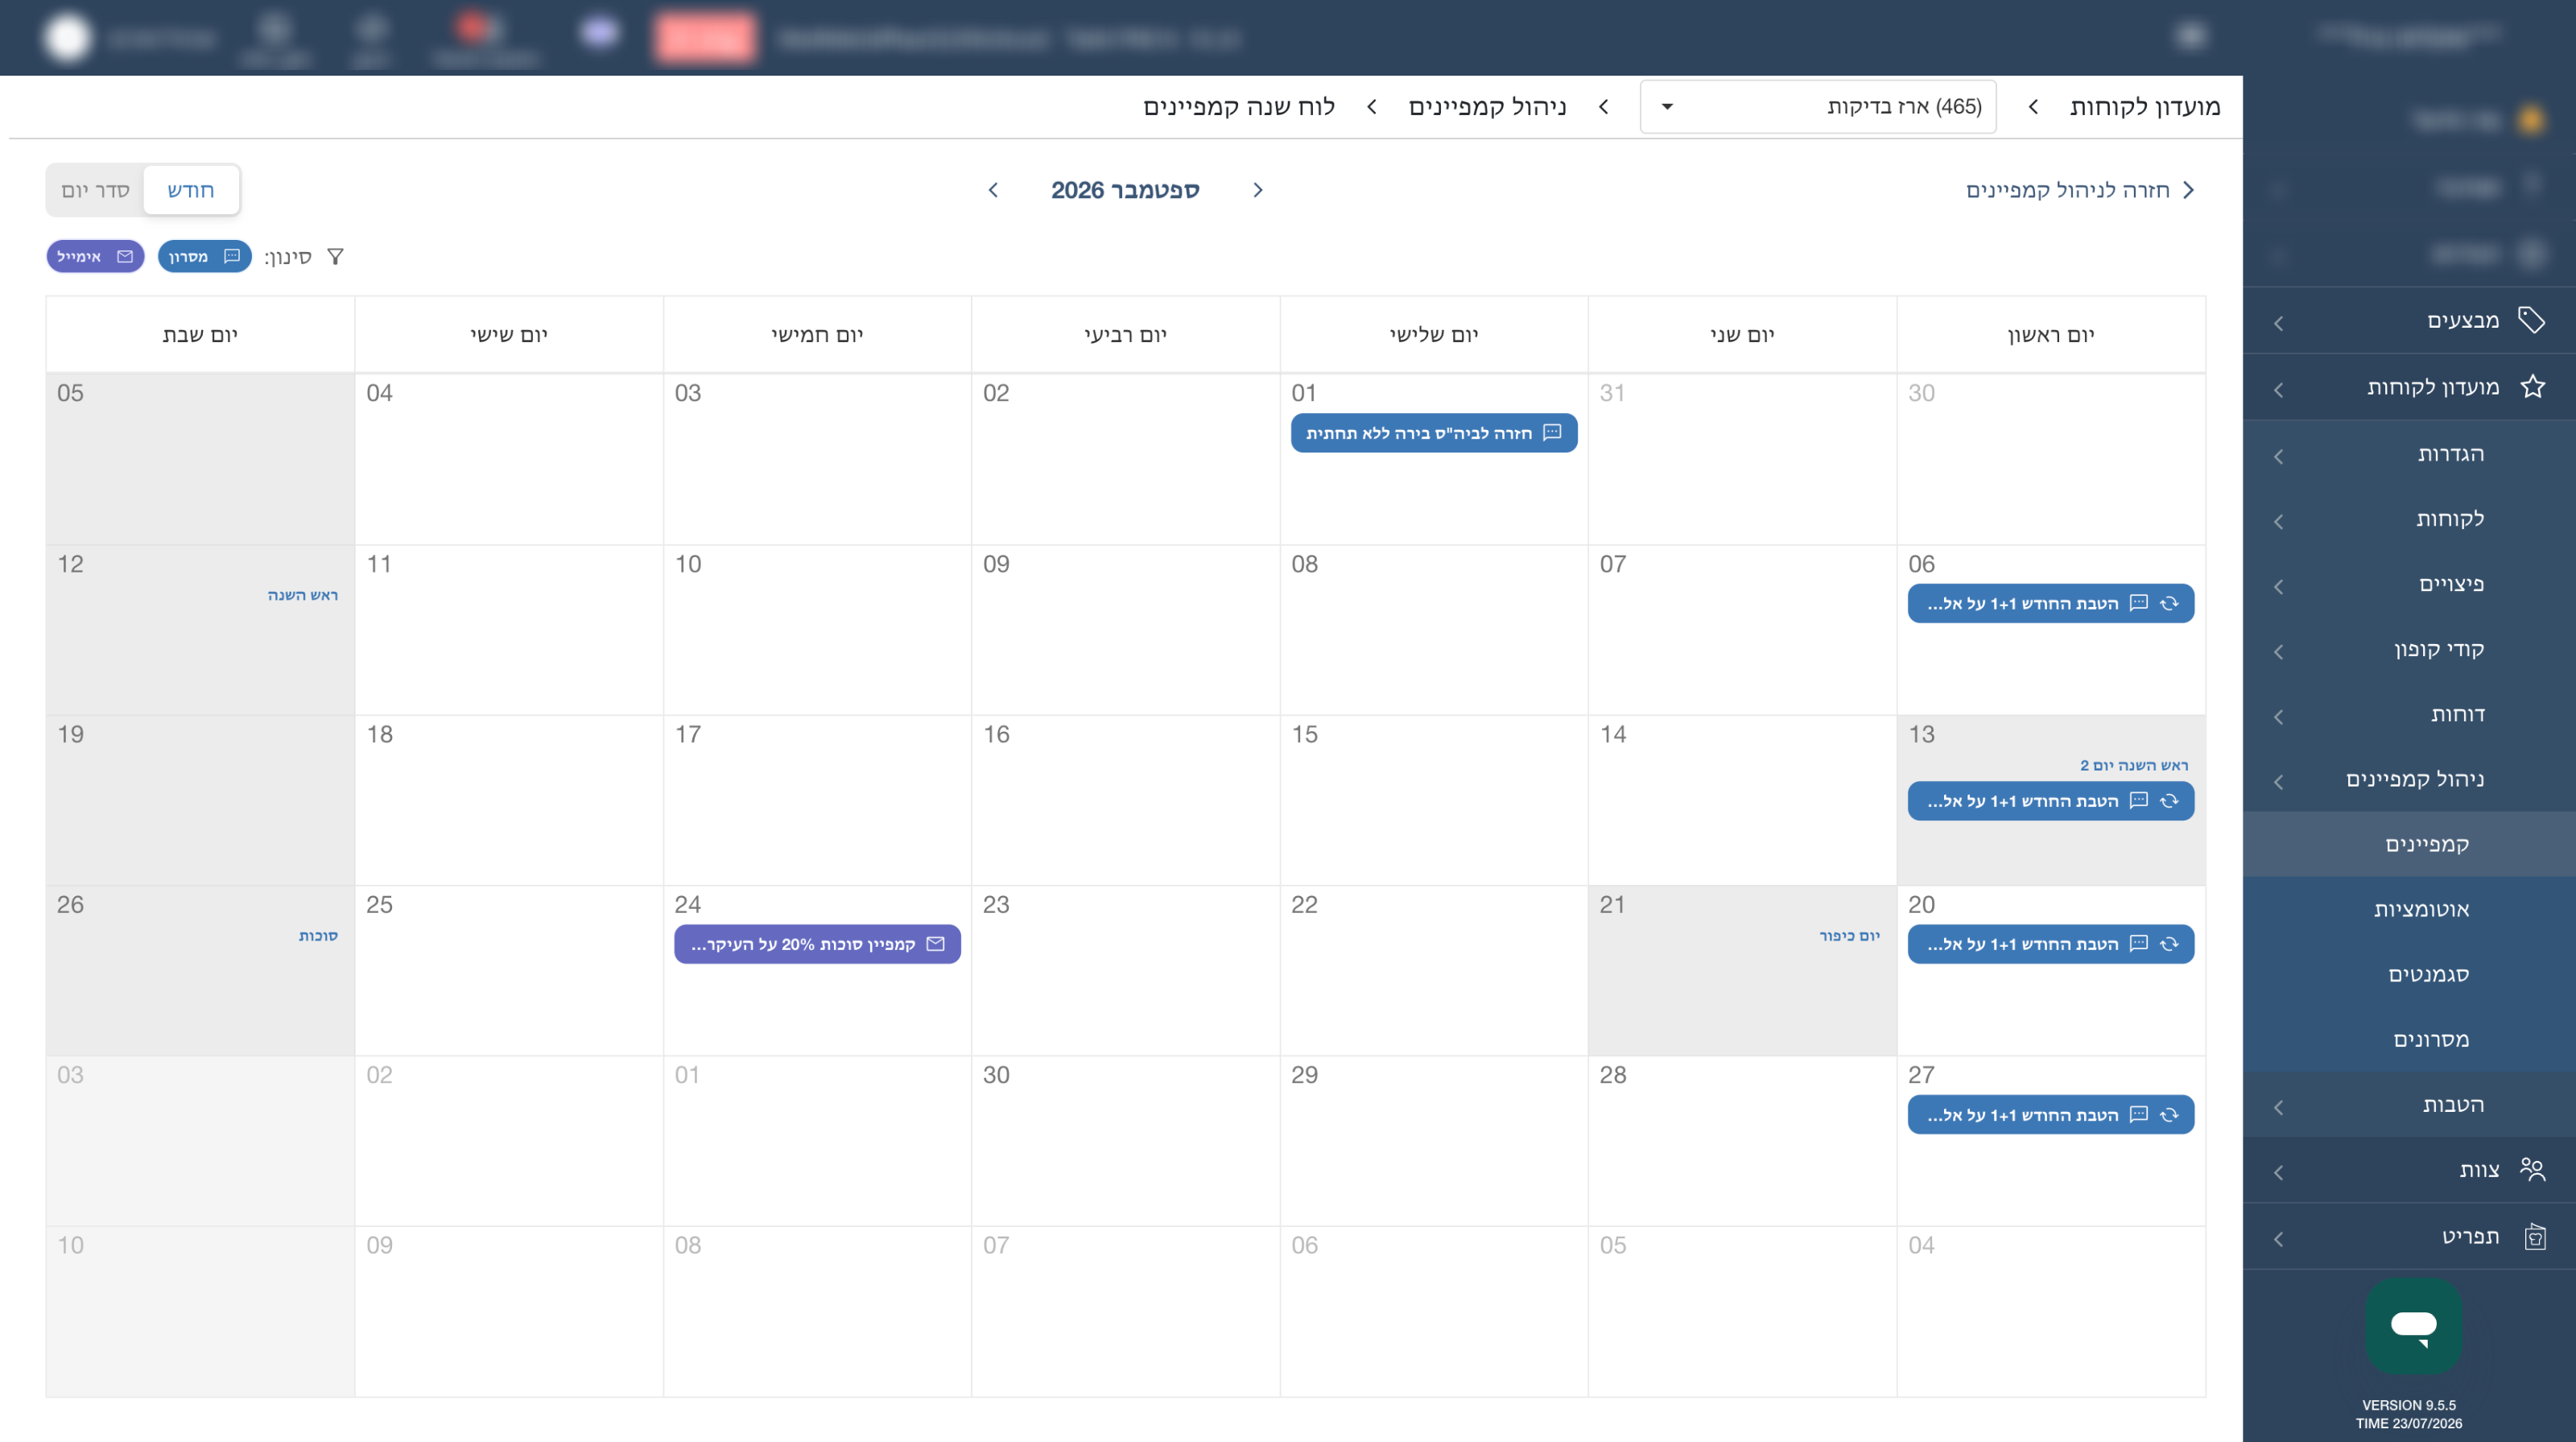Screen dimensions: 2576x1442
Task: Click the team people icon in sidebar
Action: pyautogui.click(x=2532, y=1169)
